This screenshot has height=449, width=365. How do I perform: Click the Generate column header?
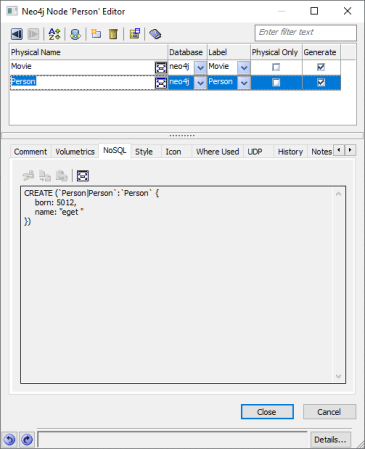(321, 52)
